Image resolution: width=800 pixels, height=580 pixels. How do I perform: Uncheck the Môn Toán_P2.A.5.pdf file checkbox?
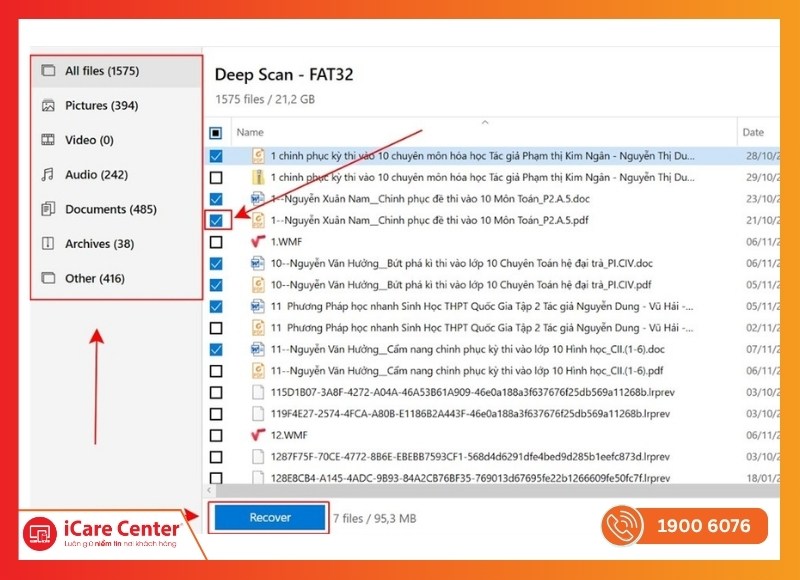pyautogui.click(x=216, y=220)
